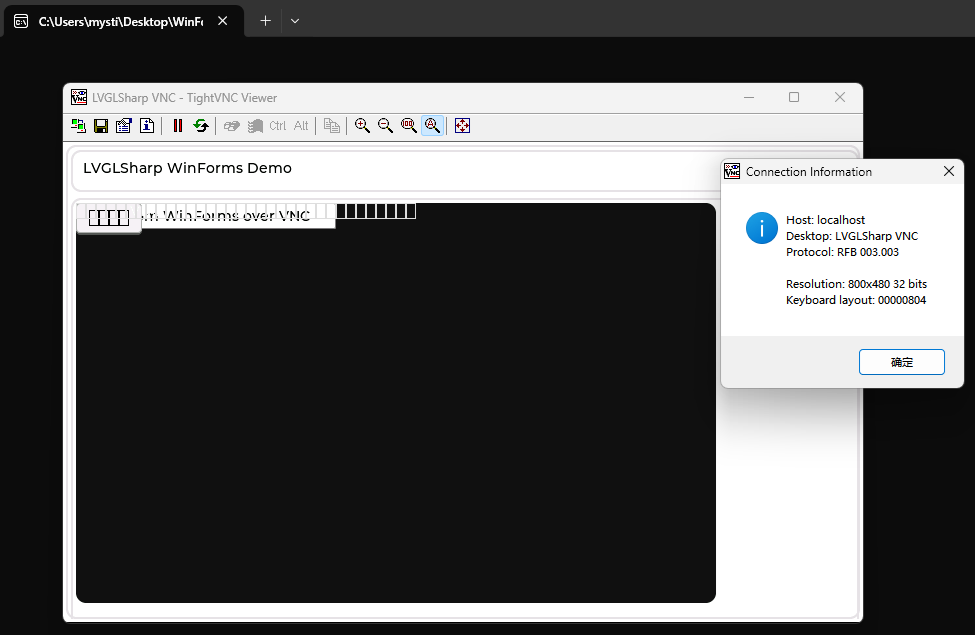Switch viewer to full-screen mode
The image size is (975, 635).
pos(462,125)
